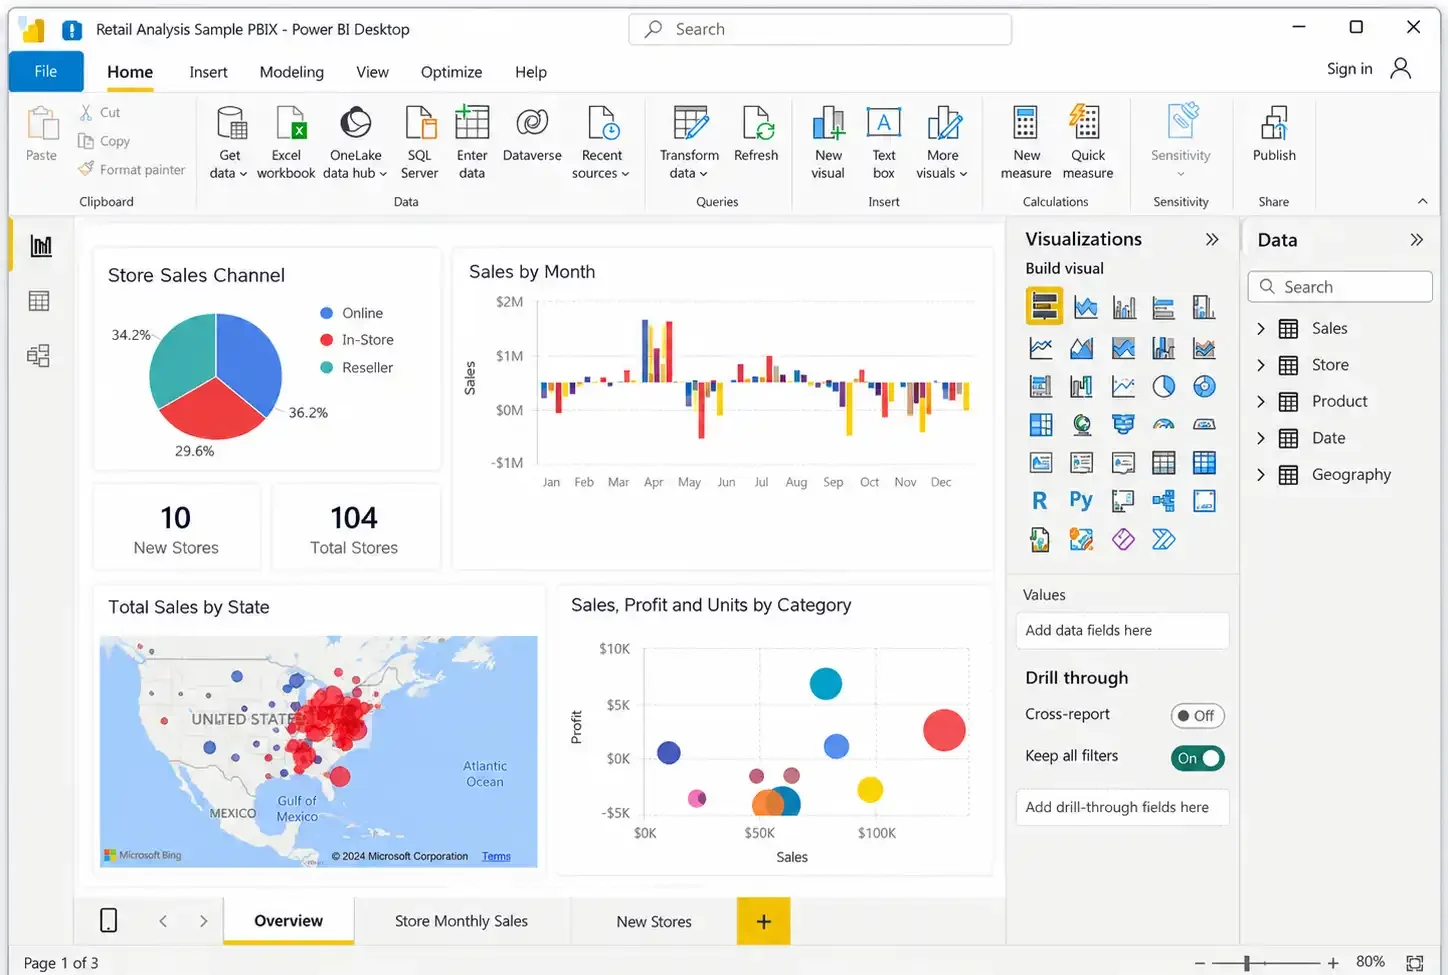This screenshot has height=975, width=1448.
Task: Collapse the Visualizations pane
Action: pyautogui.click(x=1212, y=239)
